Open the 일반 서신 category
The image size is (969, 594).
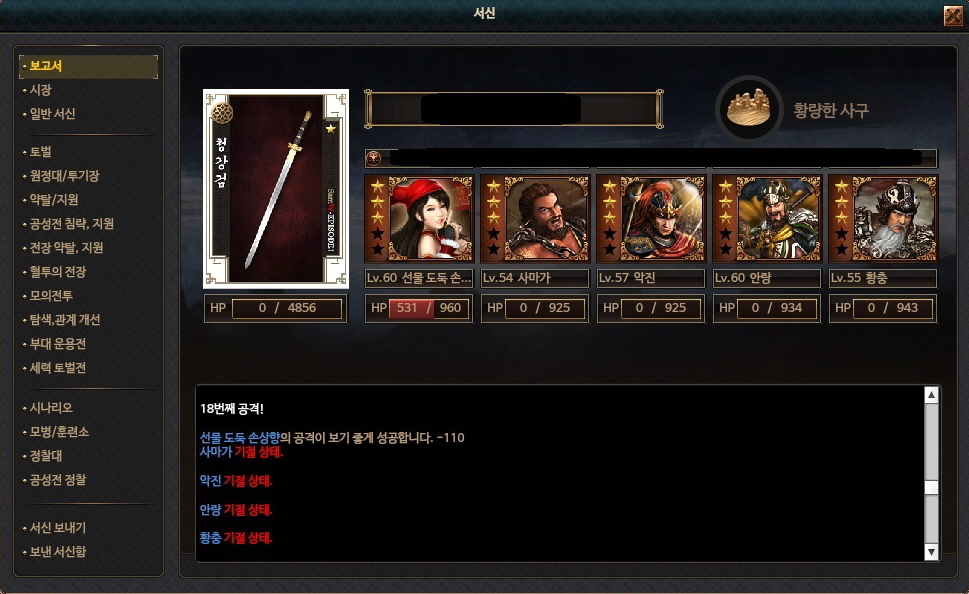click(x=53, y=114)
